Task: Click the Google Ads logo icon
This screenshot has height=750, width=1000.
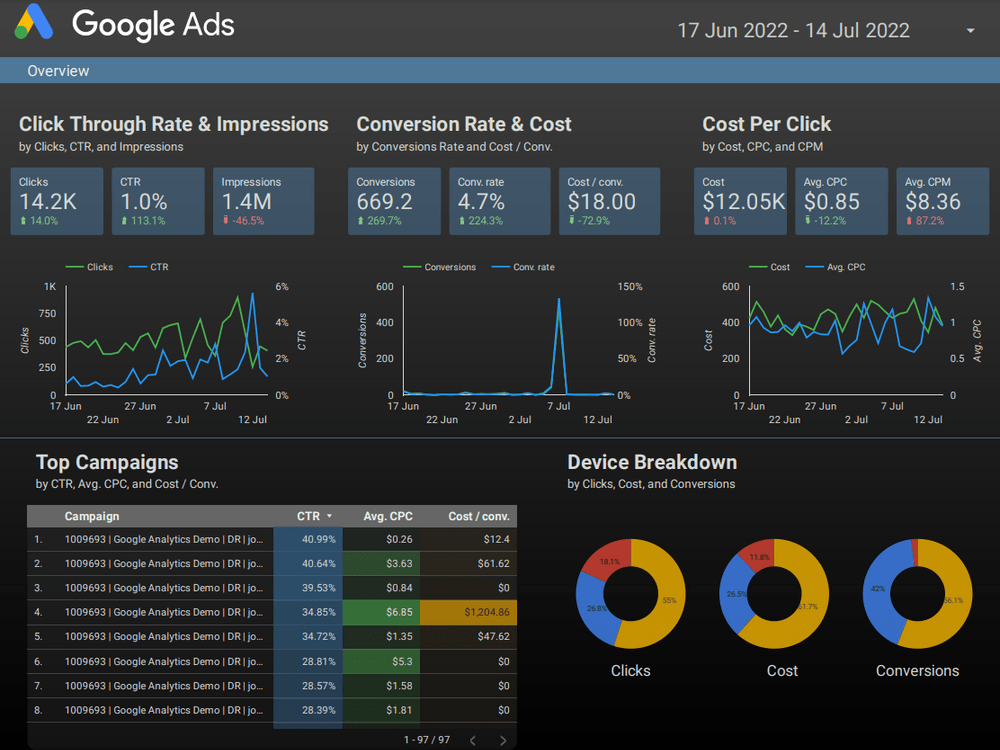Action: coord(34,22)
